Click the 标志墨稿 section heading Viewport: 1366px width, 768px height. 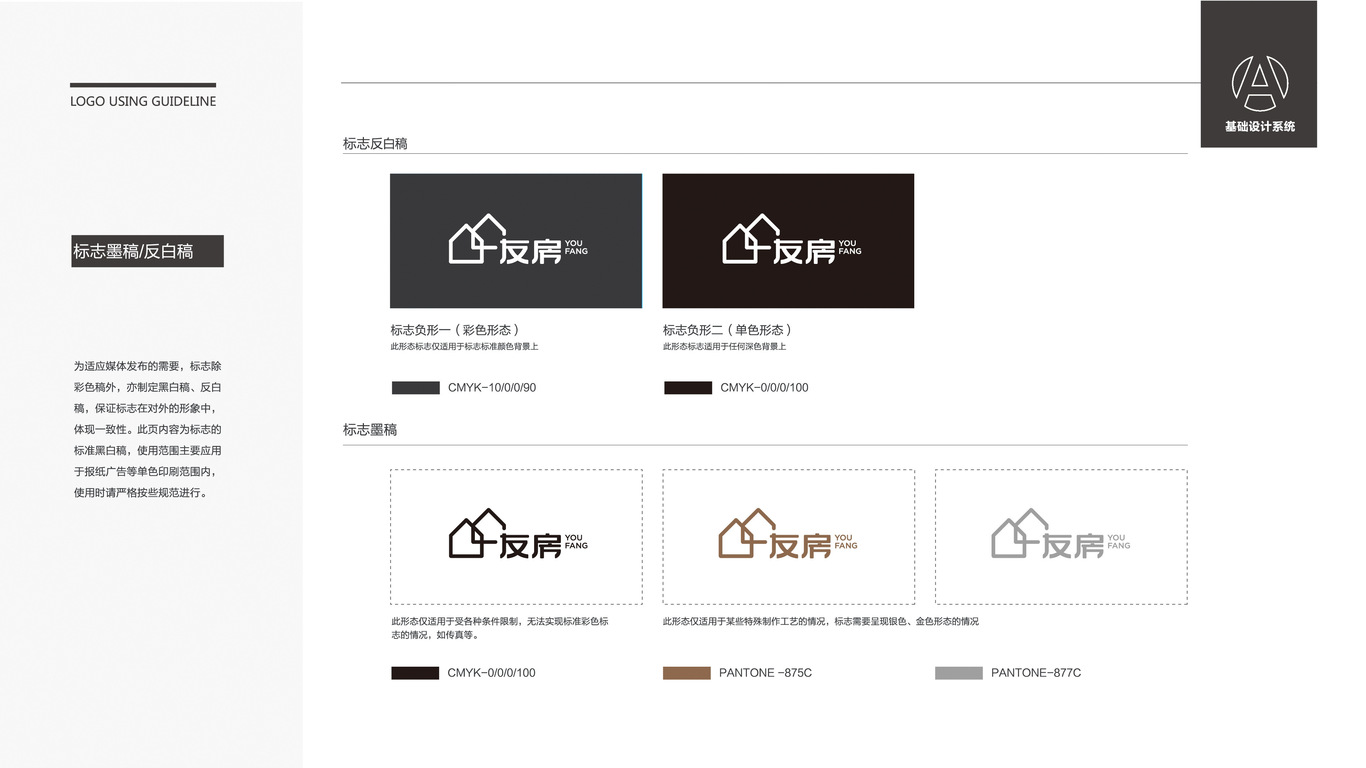370,430
